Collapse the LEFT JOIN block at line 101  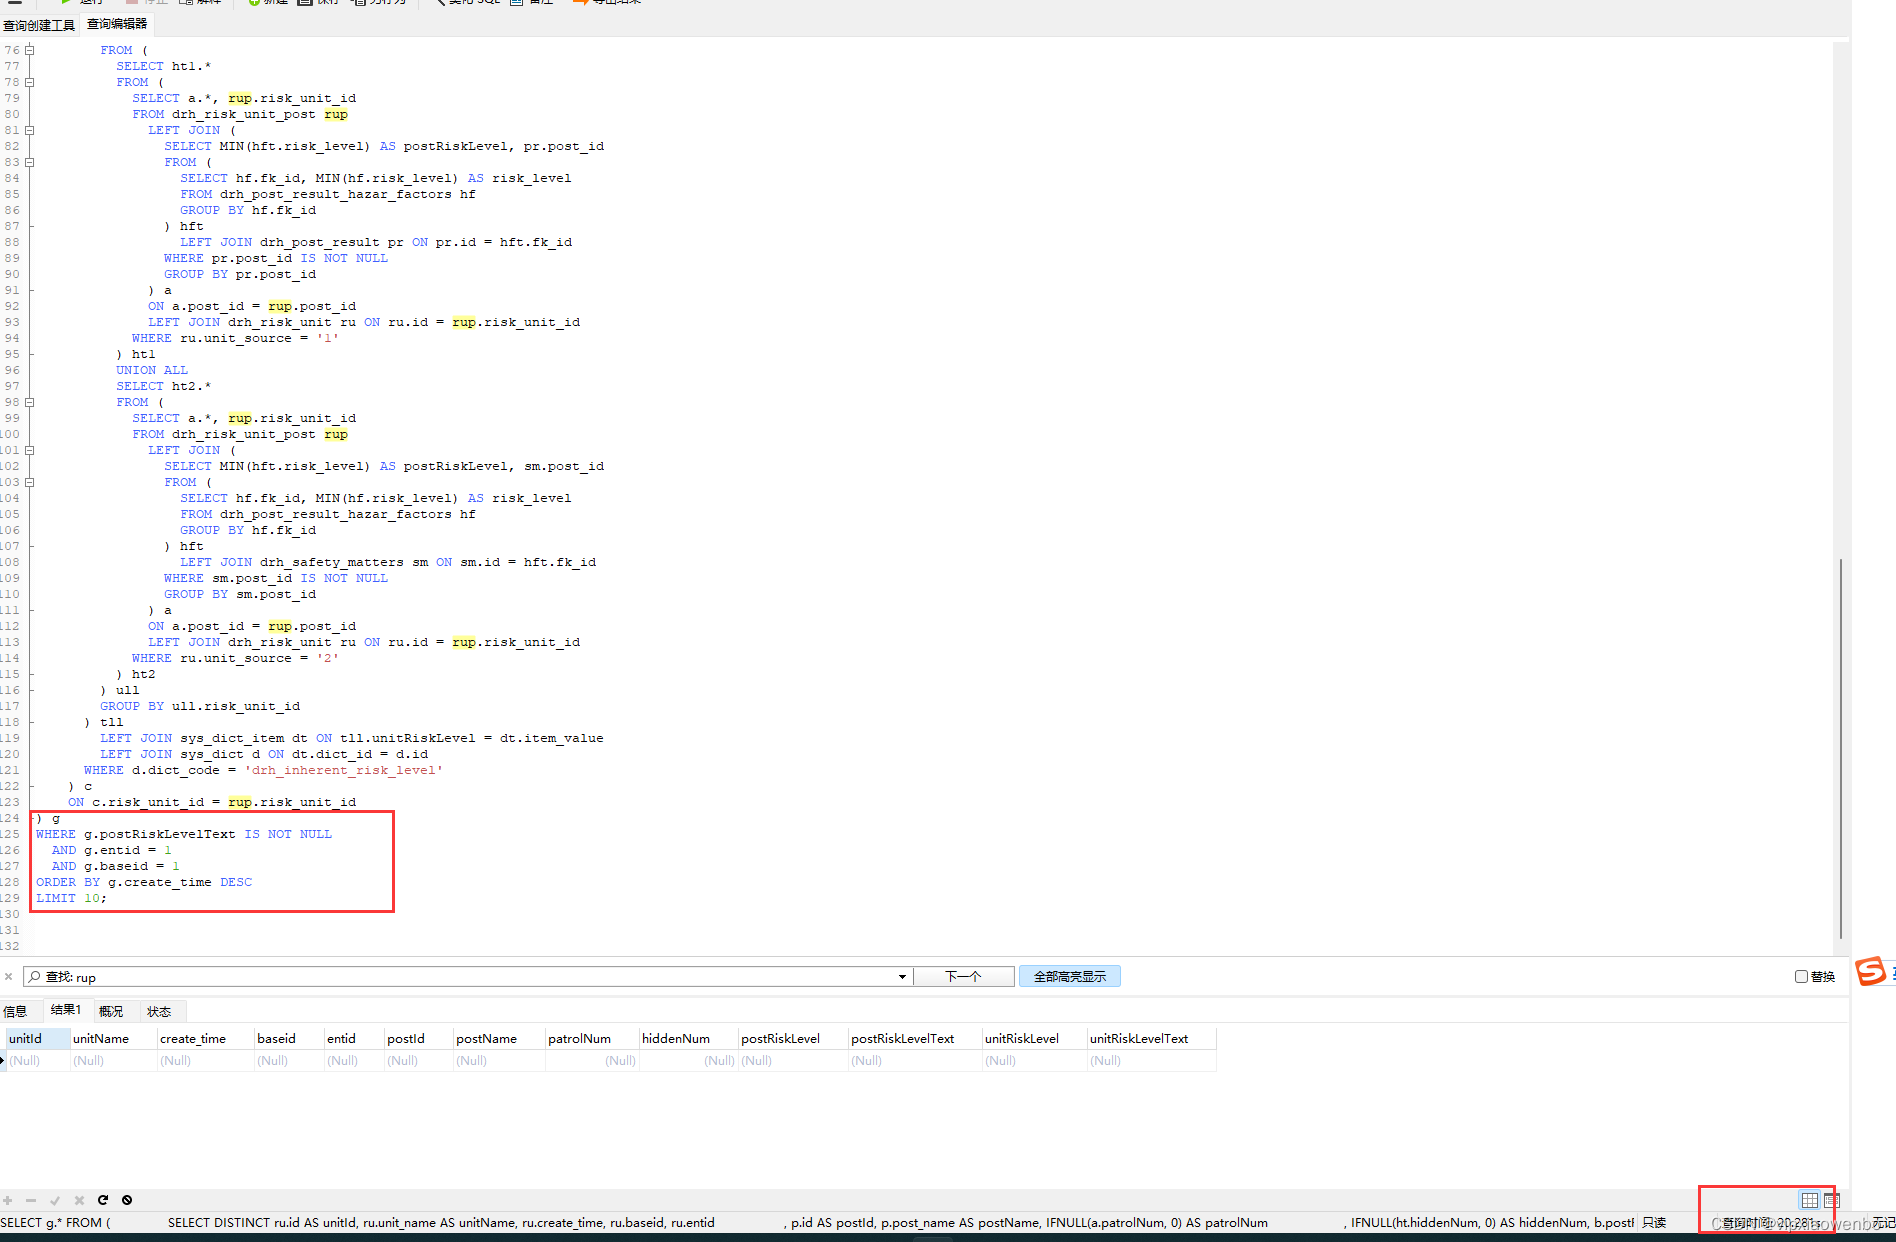pyautogui.click(x=30, y=450)
